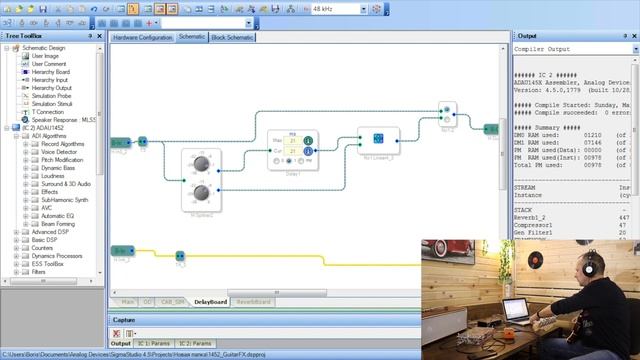The height and width of the screenshot is (360, 640).
Task: Click the schematic horizontal scrollbar thumb
Action: click(277, 293)
